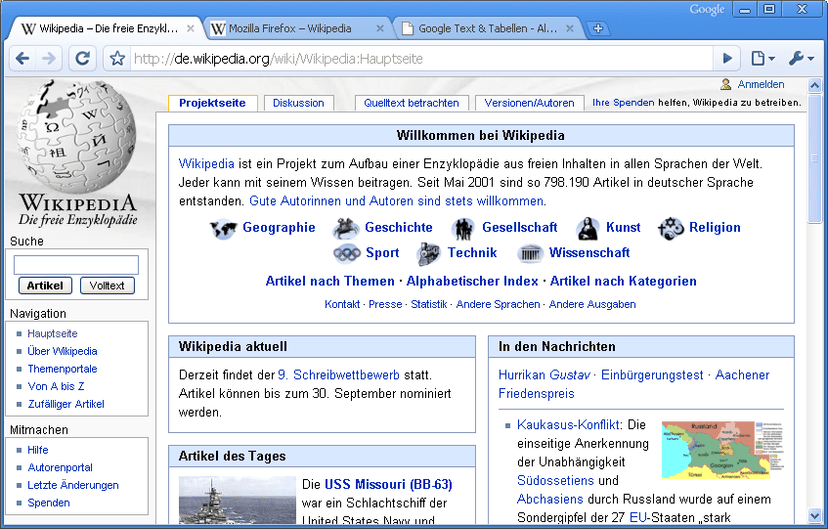Click the vertical scrollbar thumb
The image size is (828, 529).
point(814,158)
